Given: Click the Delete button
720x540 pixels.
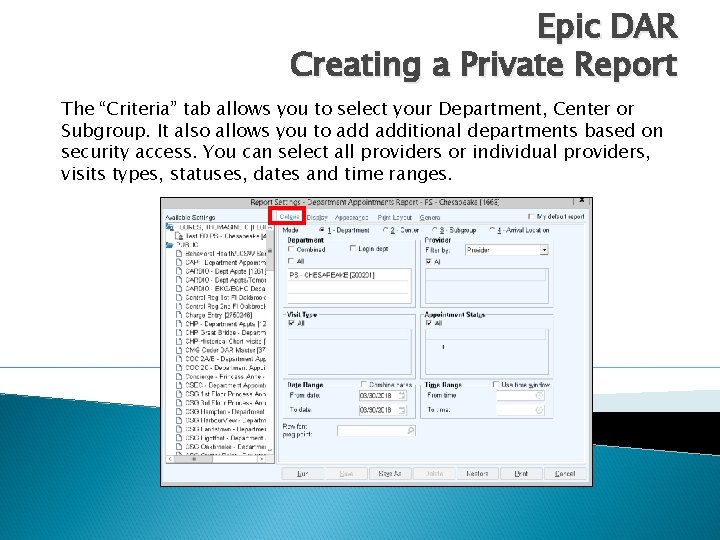Looking at the screenshot, I should tap(434, 473).
